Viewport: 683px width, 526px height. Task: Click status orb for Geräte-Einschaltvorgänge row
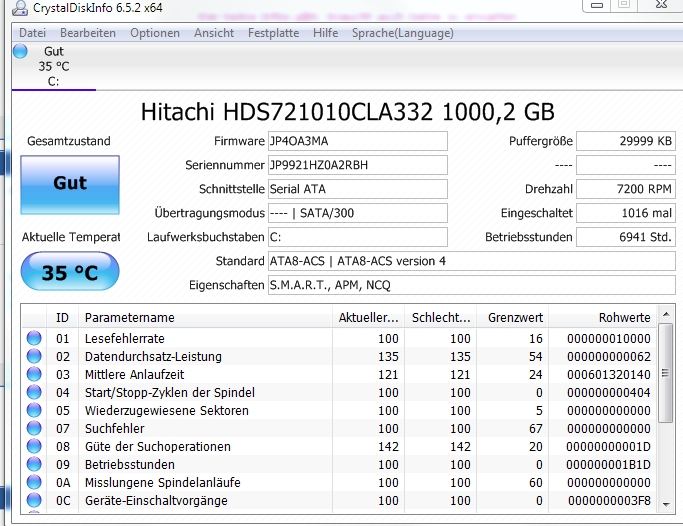[x=34, y=500]
